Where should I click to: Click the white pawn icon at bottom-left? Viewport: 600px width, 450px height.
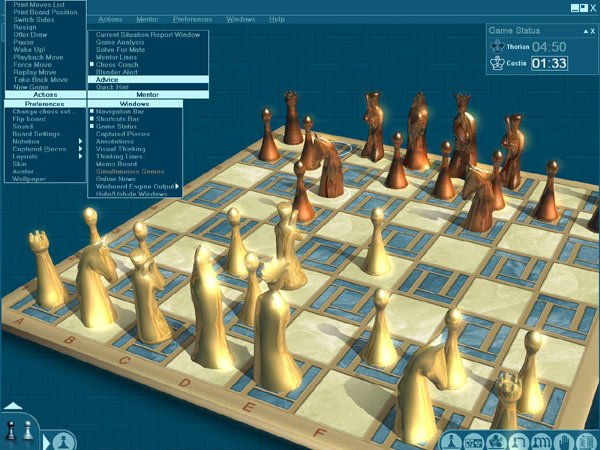coord(28,431)
